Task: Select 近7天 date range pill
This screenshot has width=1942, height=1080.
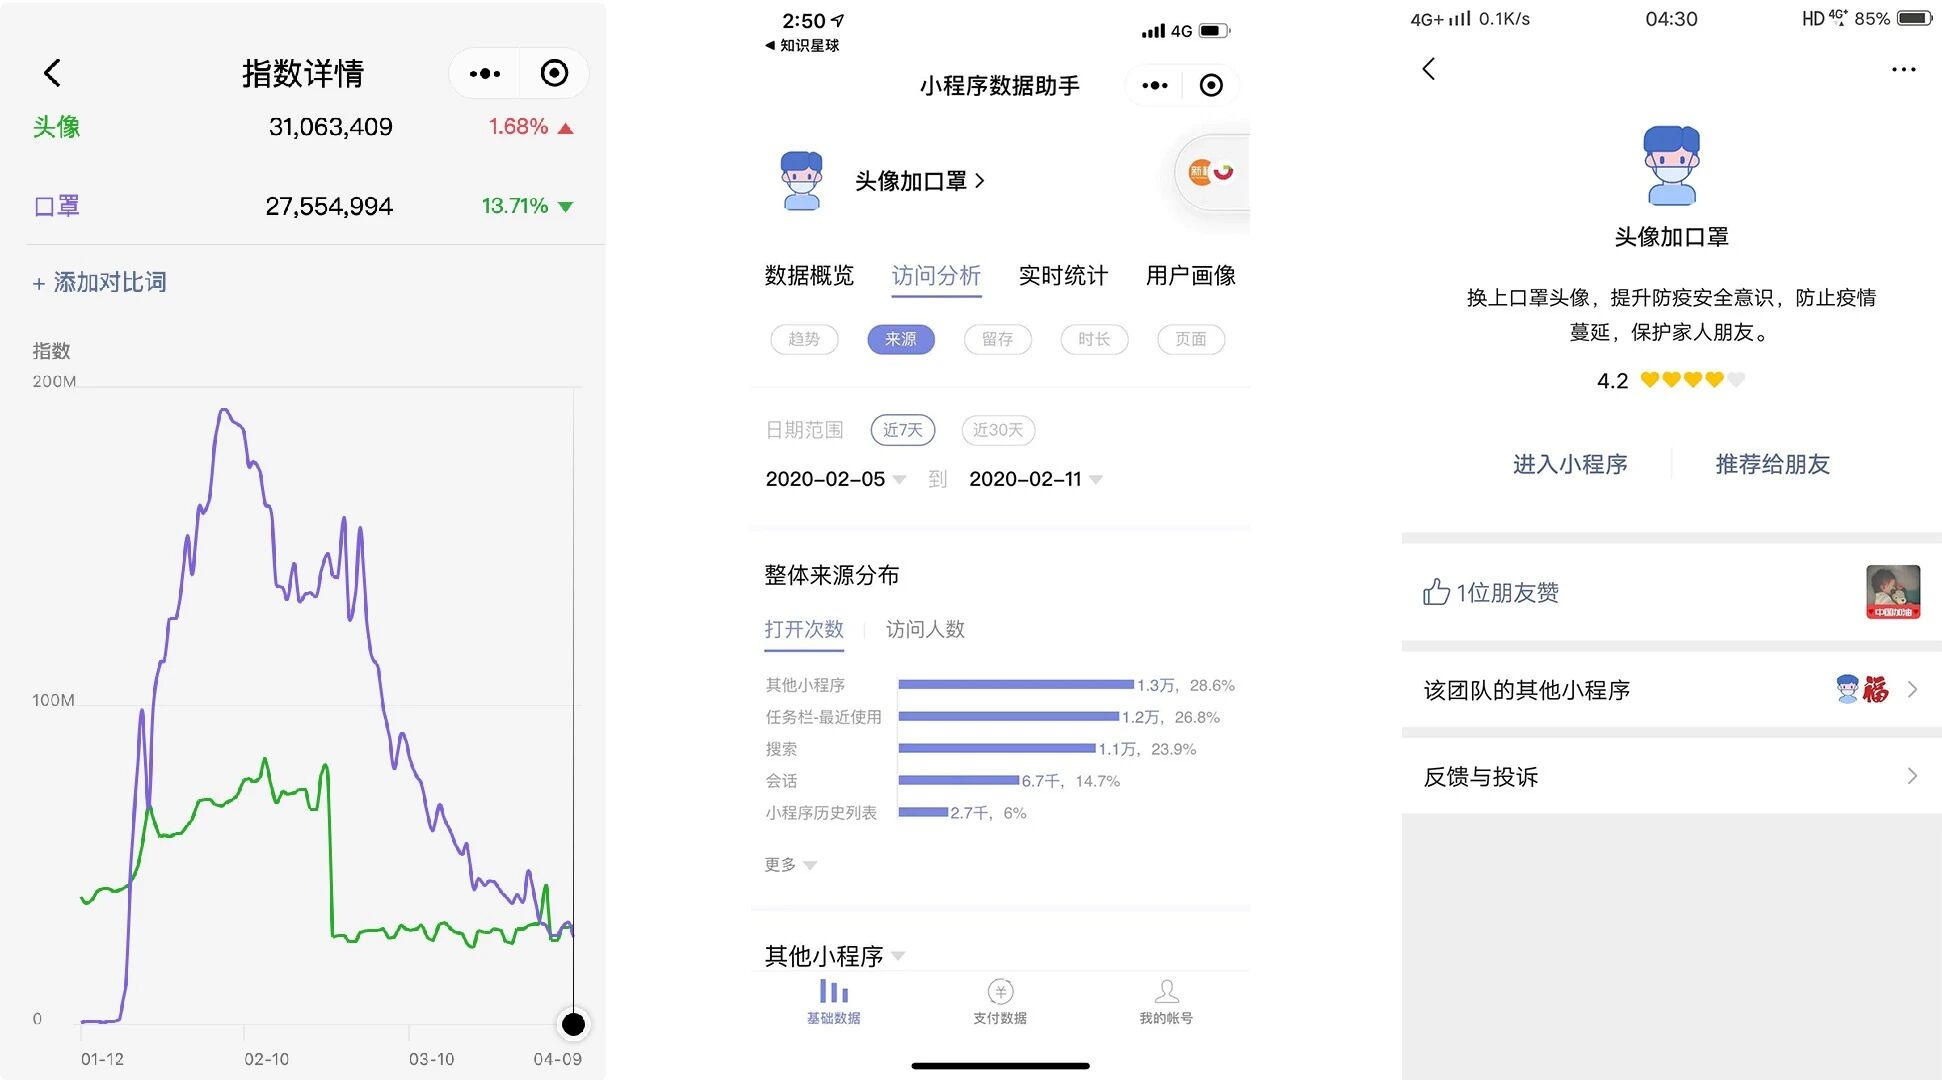Action: (x=902, y=430)
